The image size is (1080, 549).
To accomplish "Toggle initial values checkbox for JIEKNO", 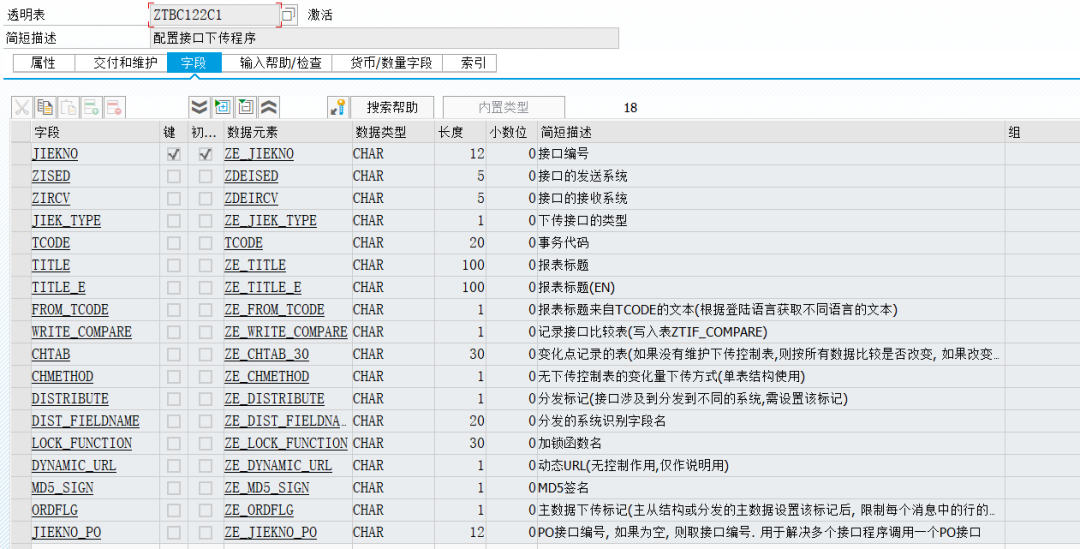I will pos(205,154).
